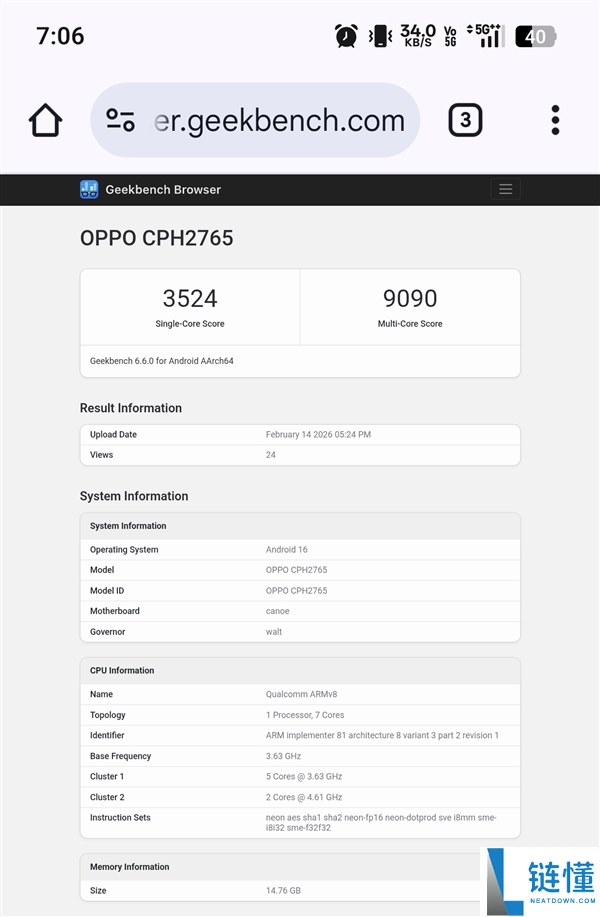Tap the Vo 5G status indicator
The height and width of the screenshot is (917, 600).
coord(450,36)
